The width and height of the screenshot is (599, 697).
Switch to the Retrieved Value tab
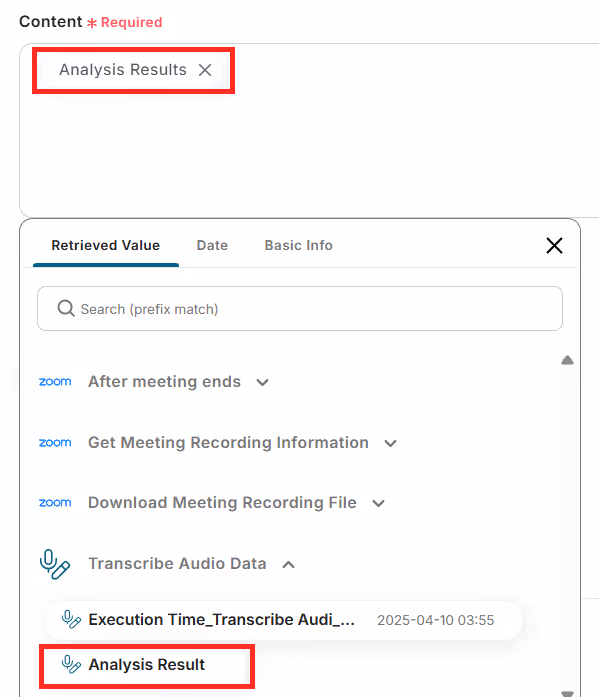point(106,245)
